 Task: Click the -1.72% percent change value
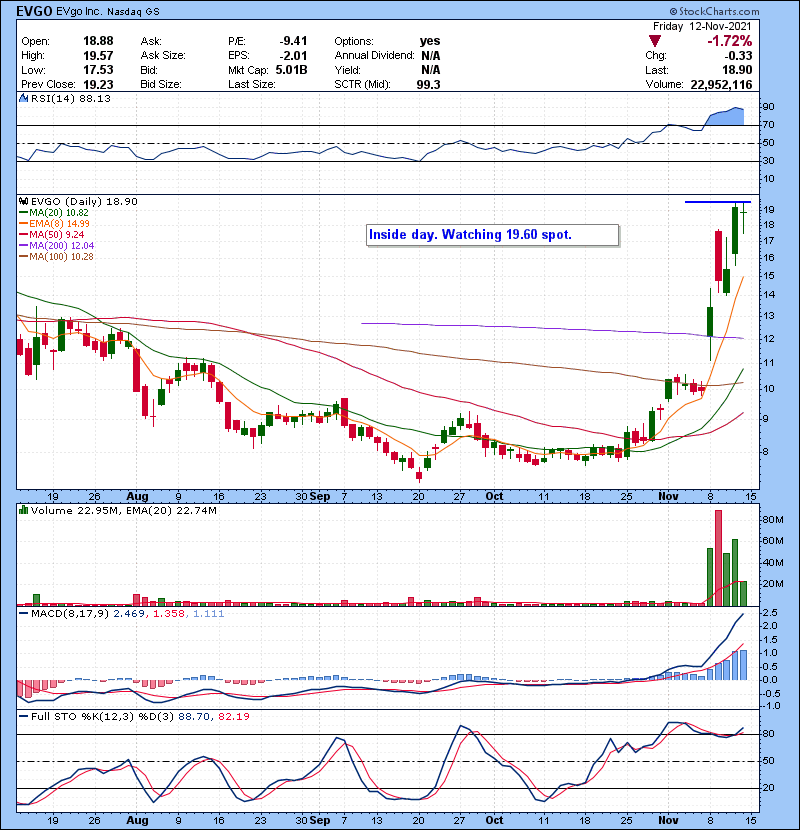(x=730, y=41)
